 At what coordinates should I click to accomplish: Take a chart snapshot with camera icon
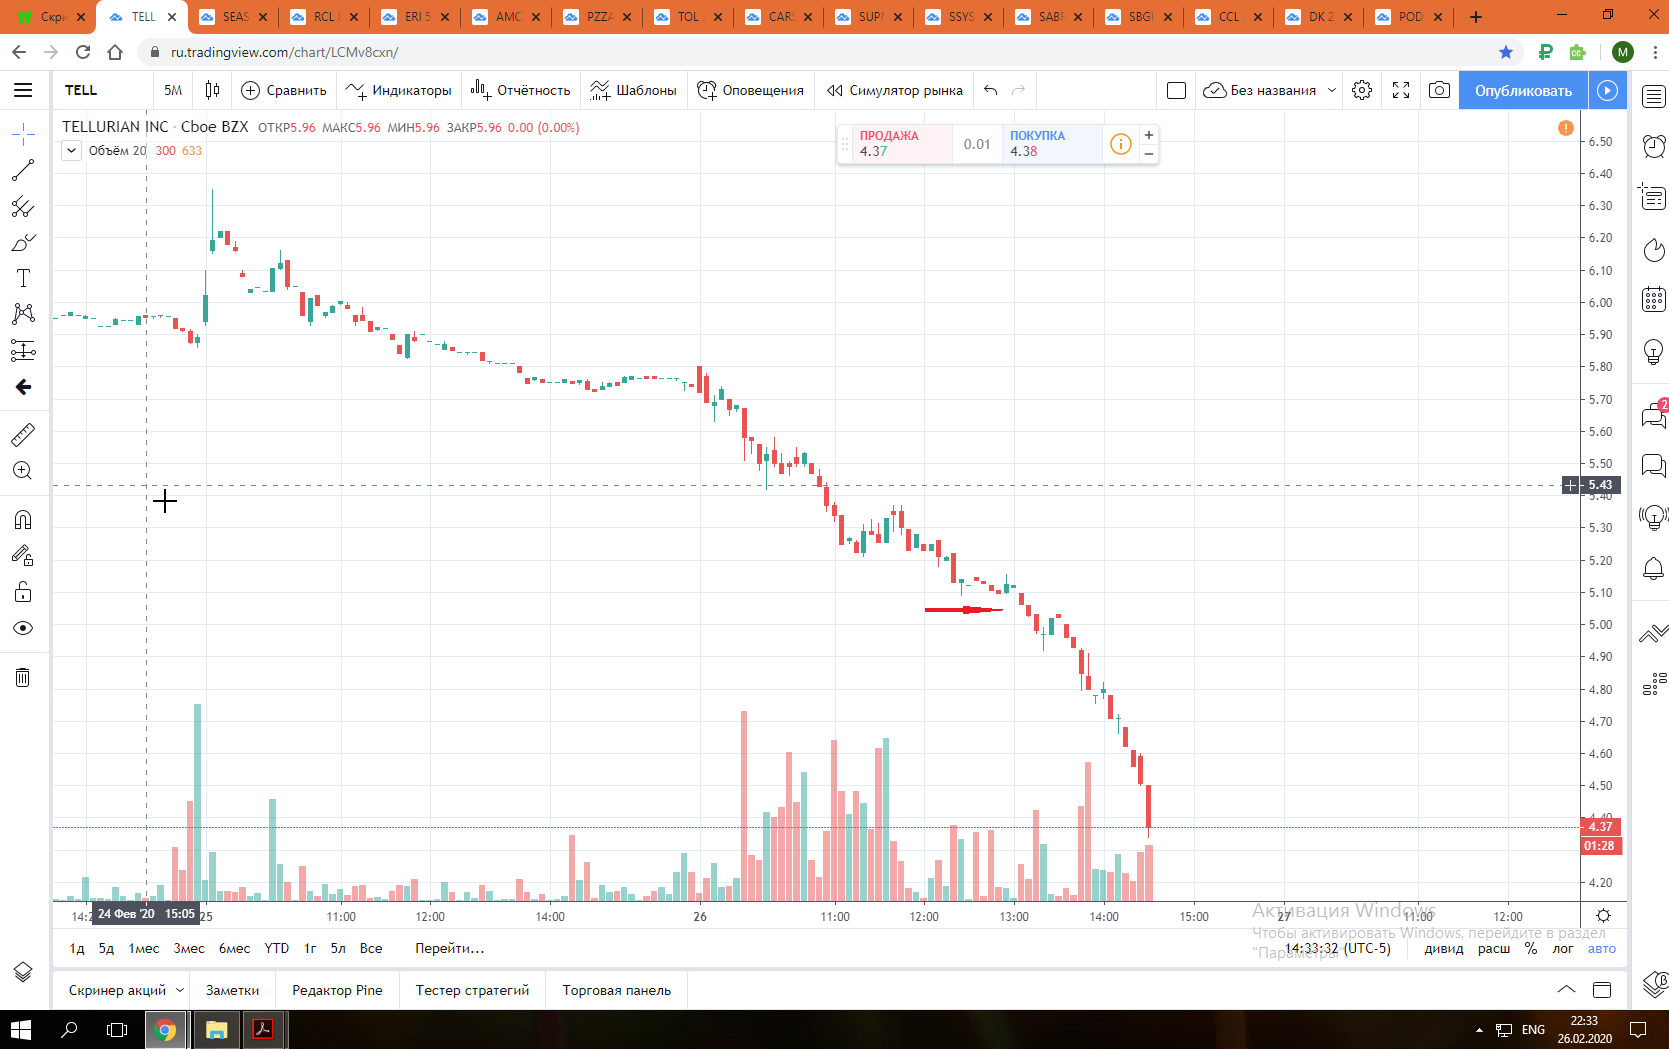coord(1439,90)
